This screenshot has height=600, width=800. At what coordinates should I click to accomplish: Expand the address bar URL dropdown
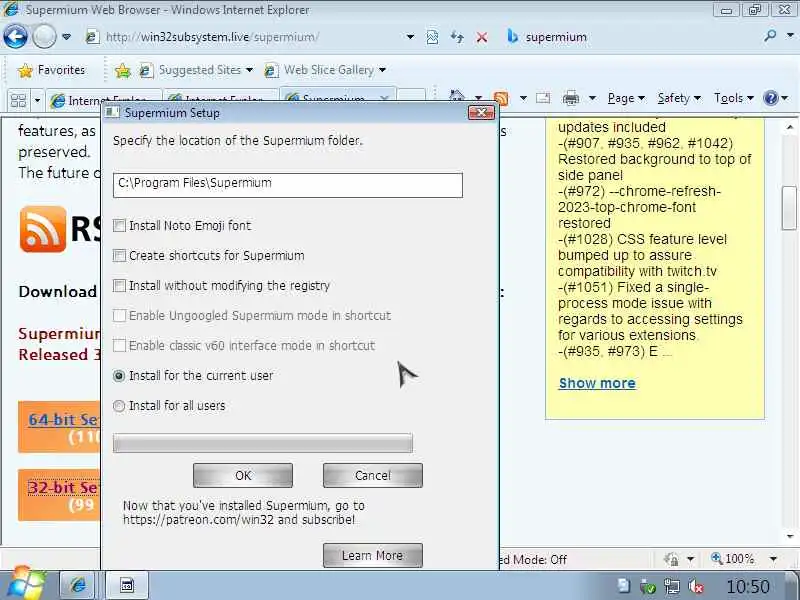[410, 37]
